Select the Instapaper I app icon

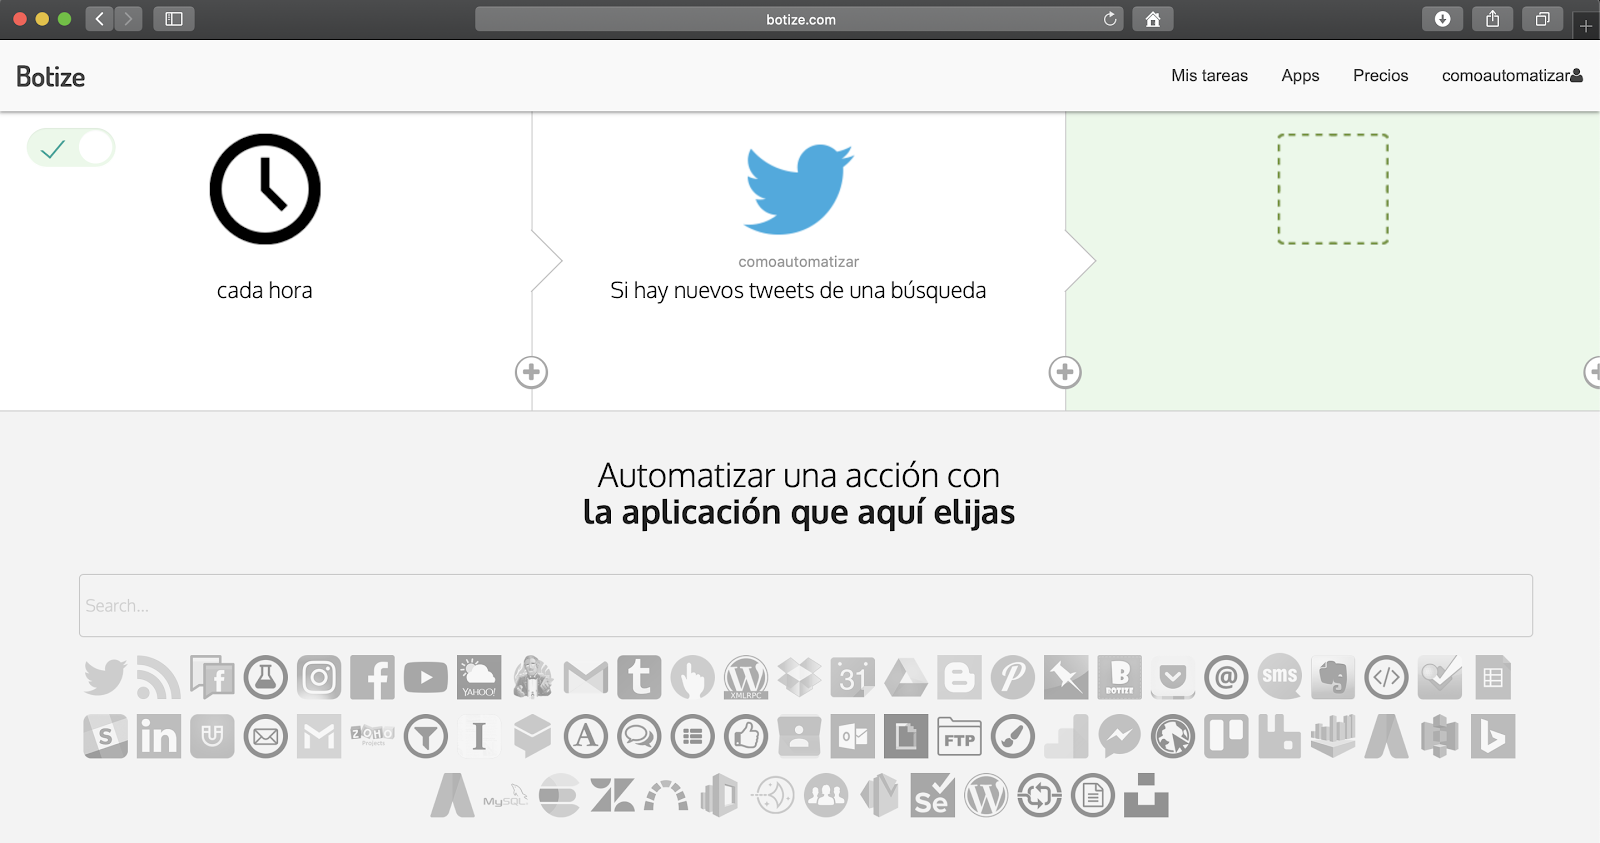479,737
